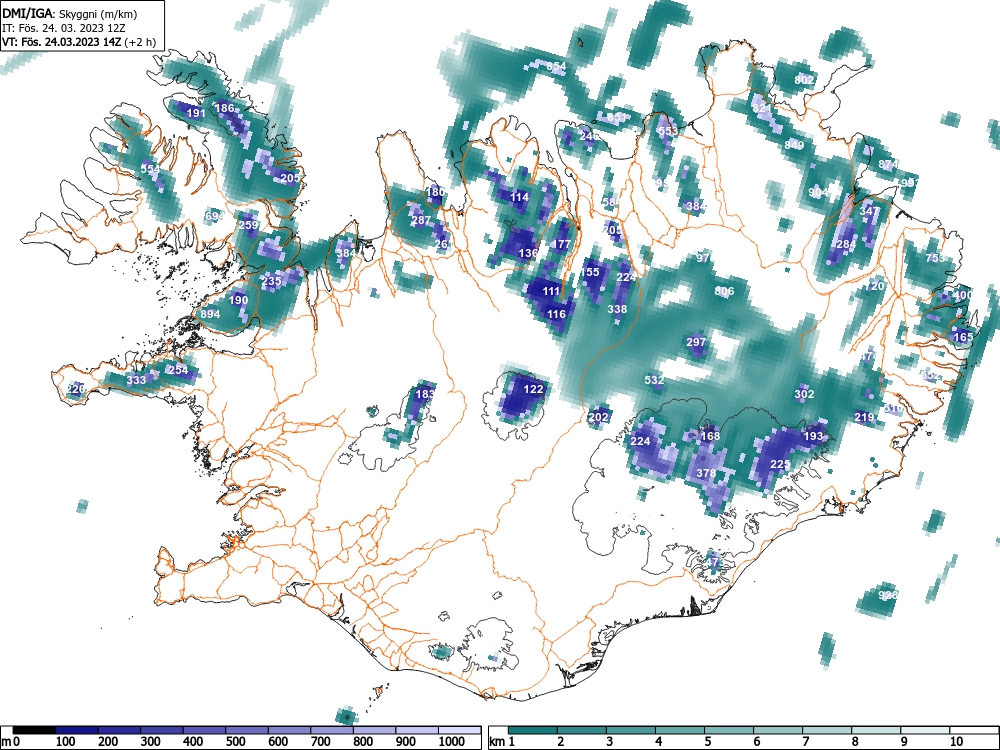Viewport: 1000px width, 750px height.
Task: Select the value 114
Action: coord(519,197)
